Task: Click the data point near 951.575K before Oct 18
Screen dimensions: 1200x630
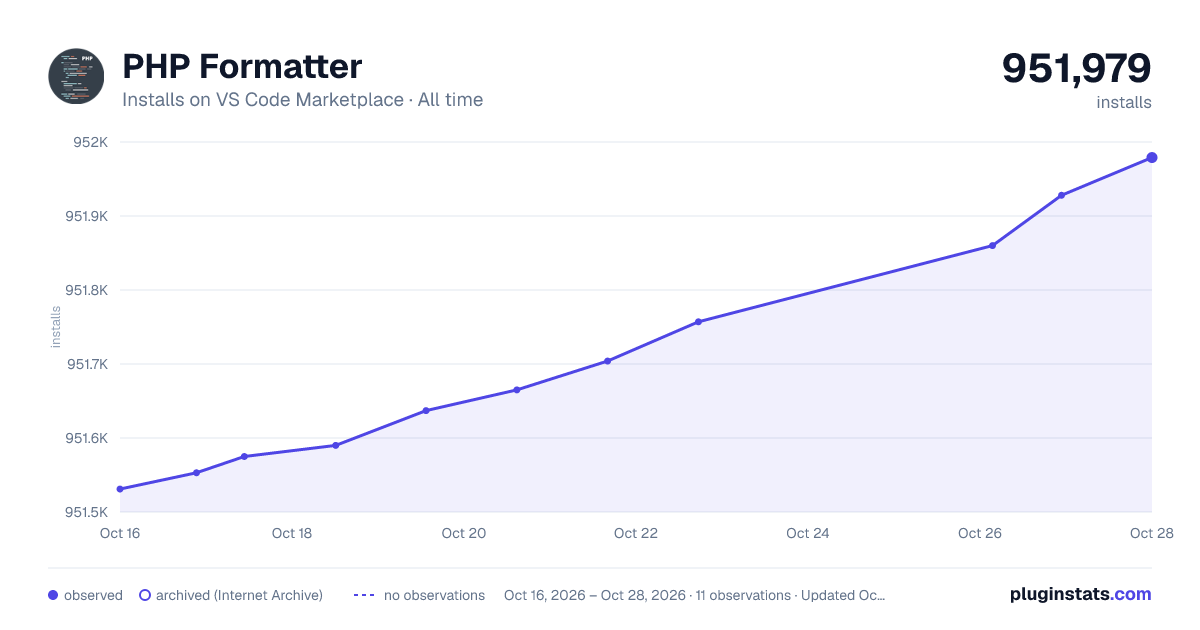Action: (x=244, y=456)
